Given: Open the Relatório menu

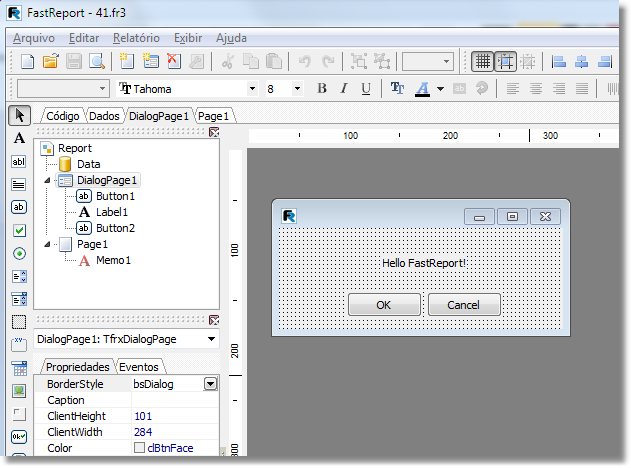Looking at the screenshot, I should coord(136,38).
